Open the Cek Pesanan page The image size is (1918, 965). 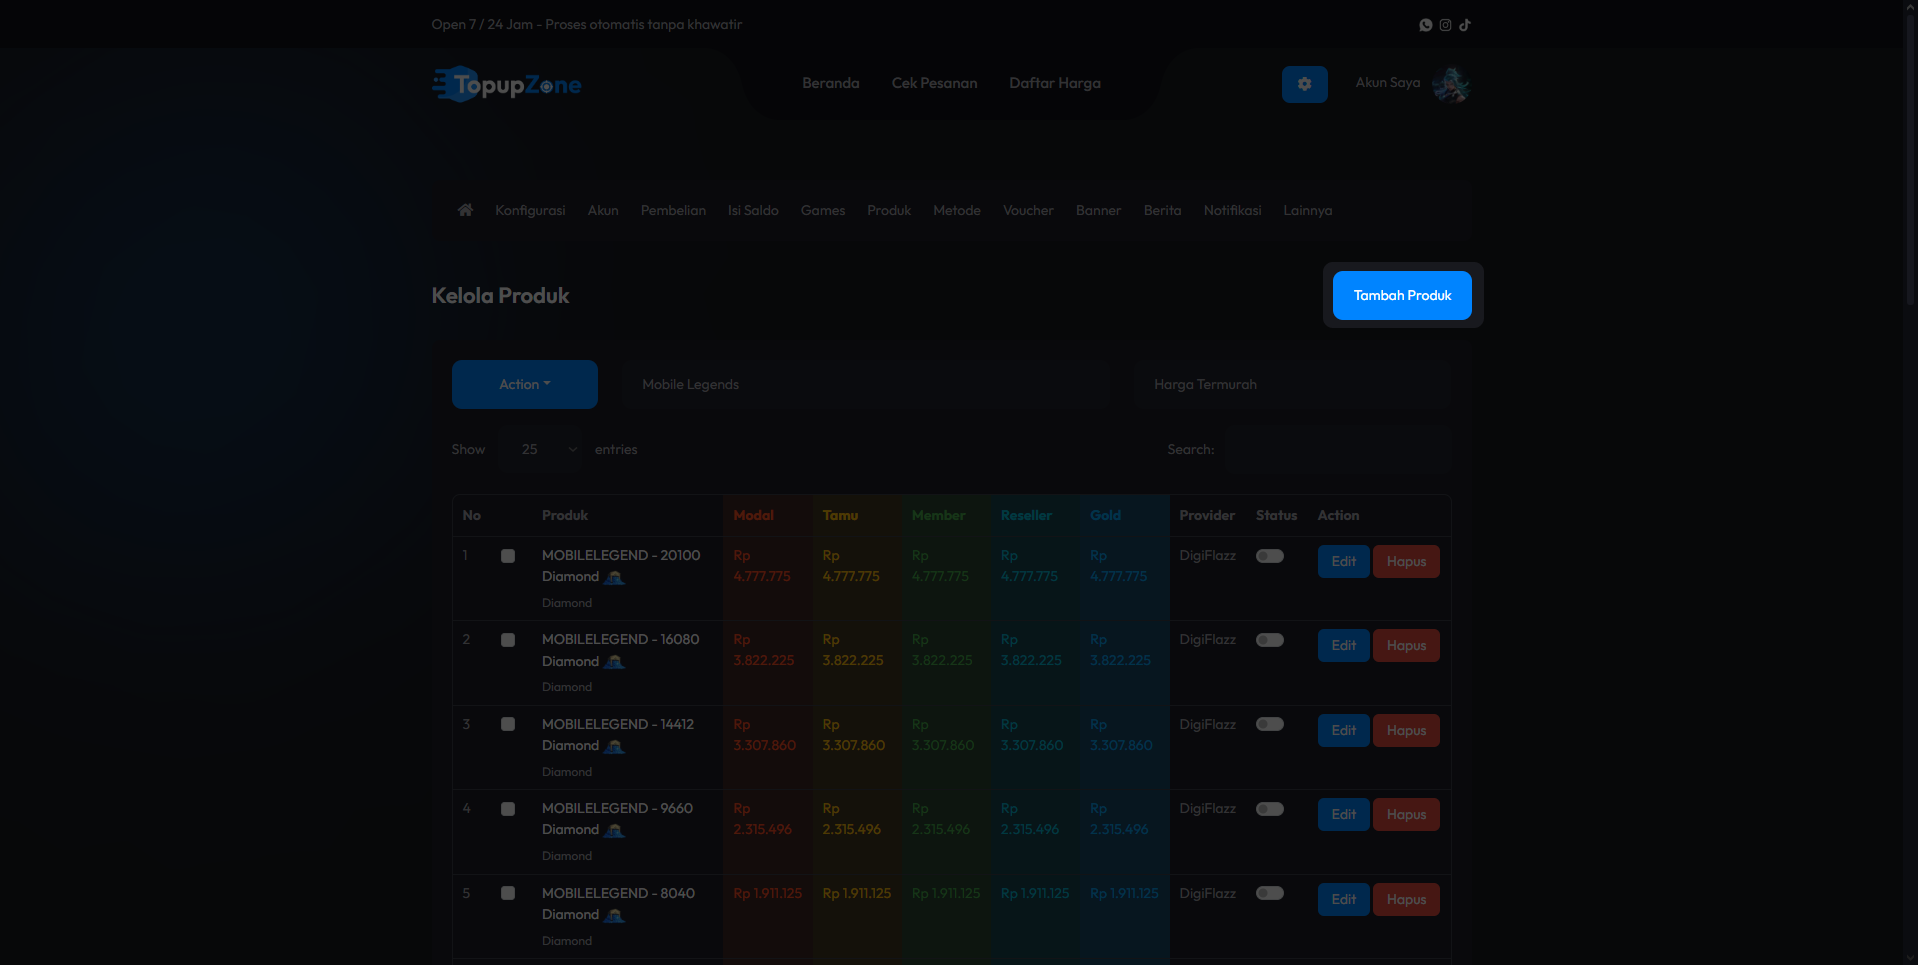click(935, 83)
